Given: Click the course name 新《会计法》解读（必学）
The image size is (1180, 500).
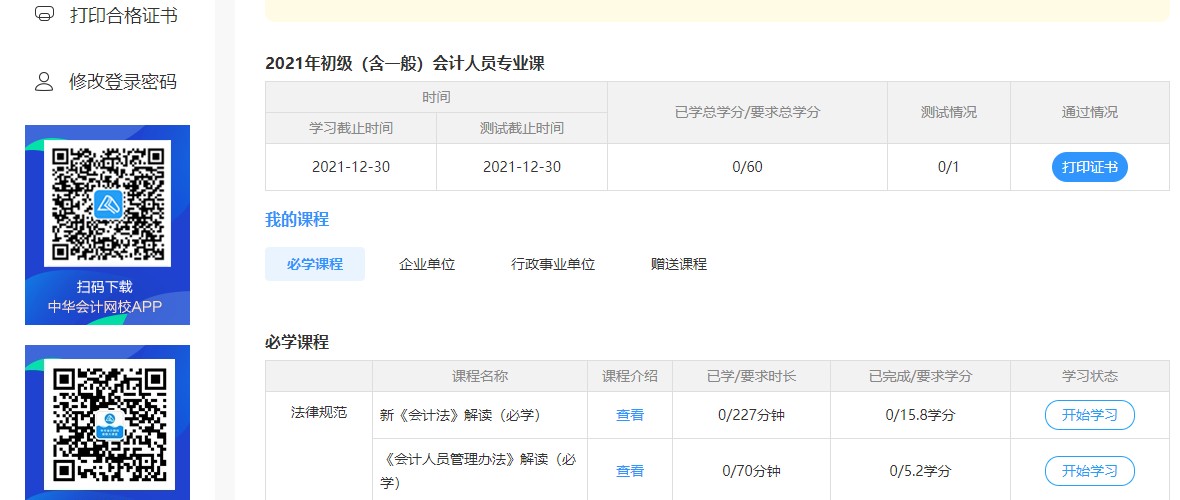Looking at the screenshot, I should point(461,415).
